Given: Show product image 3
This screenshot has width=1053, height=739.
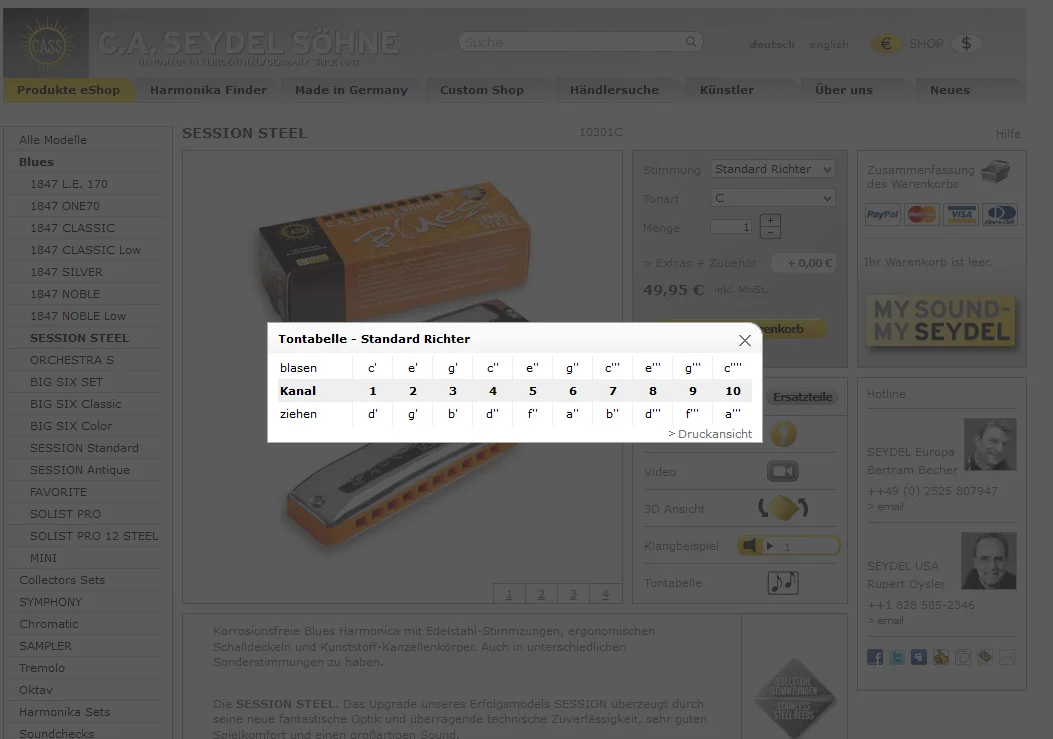Looking at the screenshot, I should point(573,594).
